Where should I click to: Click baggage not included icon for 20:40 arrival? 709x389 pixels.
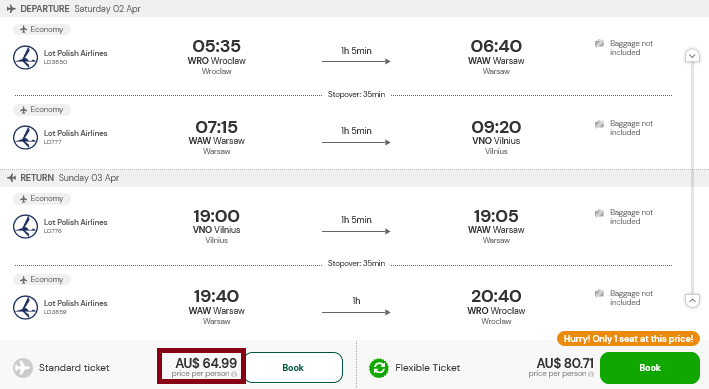tap(600, 294)
